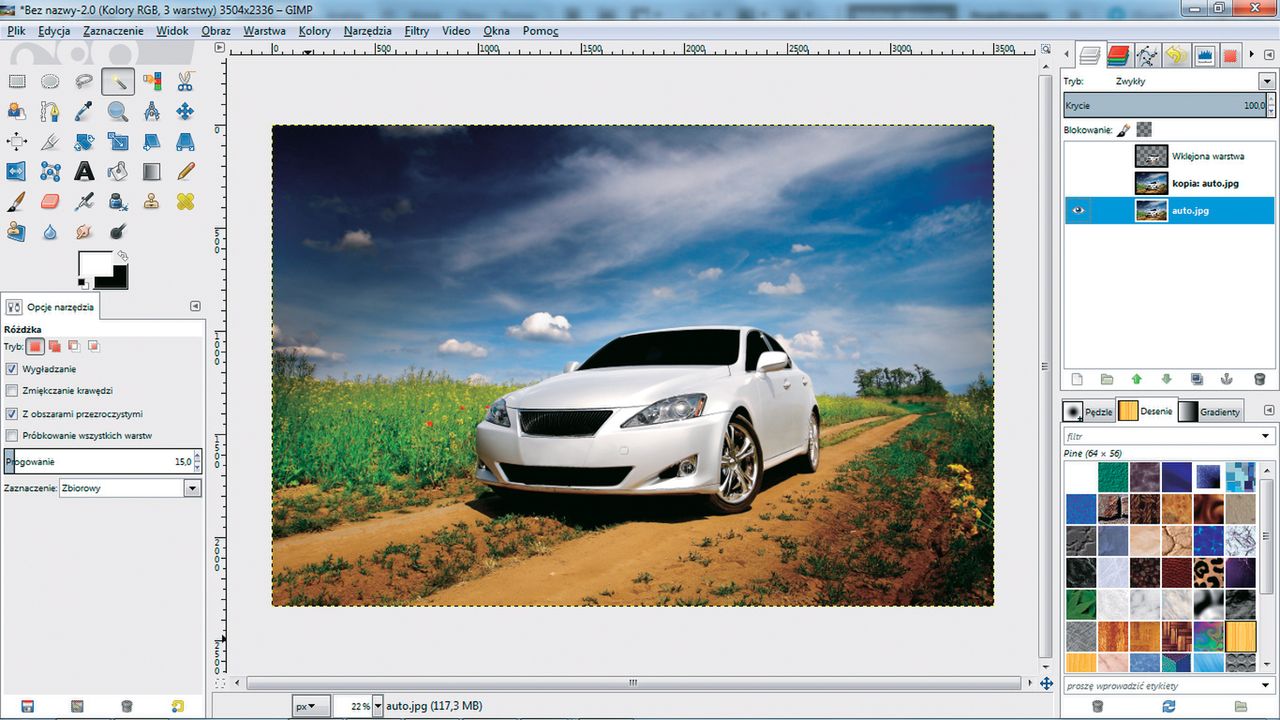The height and width of the screenshot is (720, 1280).
Task: Select the Pencil tool
Action: point(185,172)
